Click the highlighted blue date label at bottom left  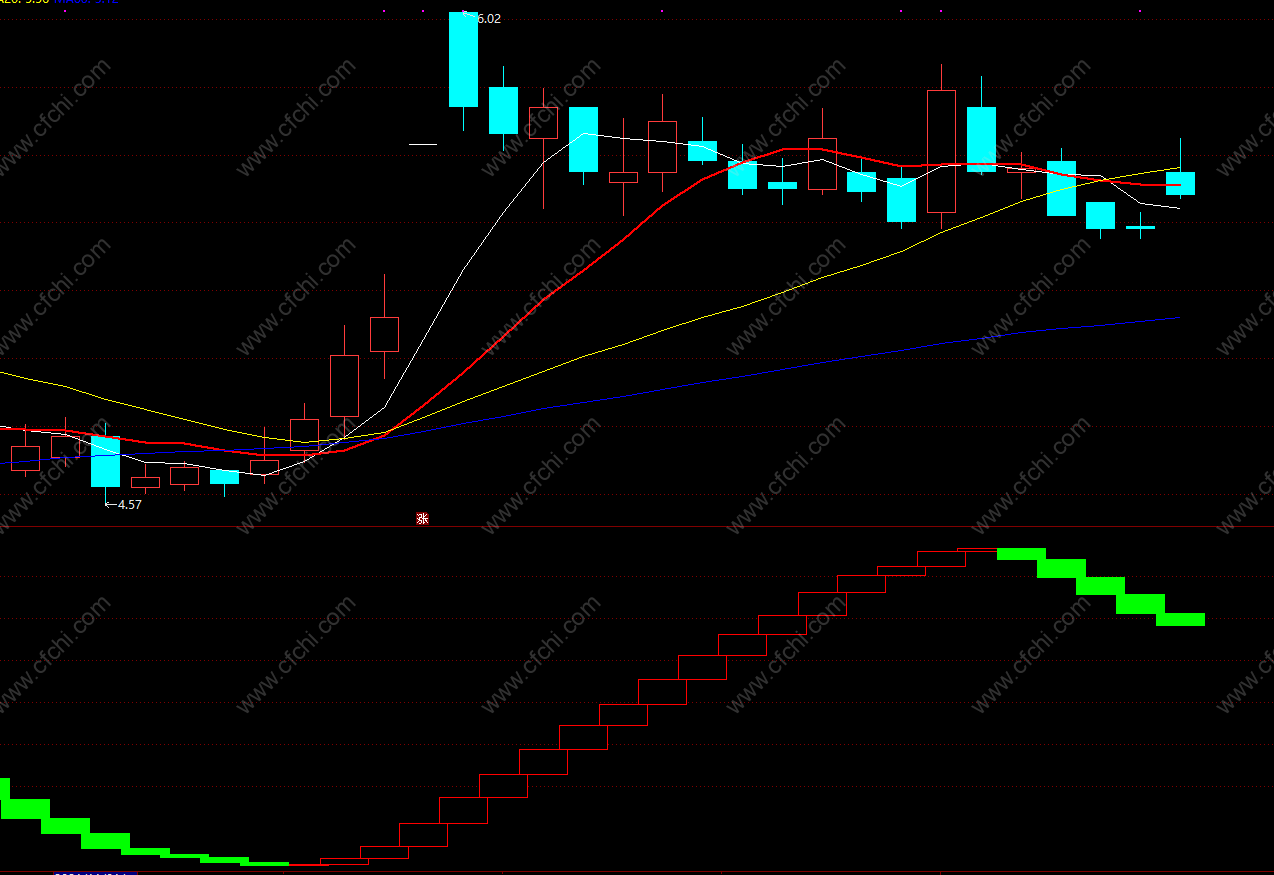tap(95, 873)
